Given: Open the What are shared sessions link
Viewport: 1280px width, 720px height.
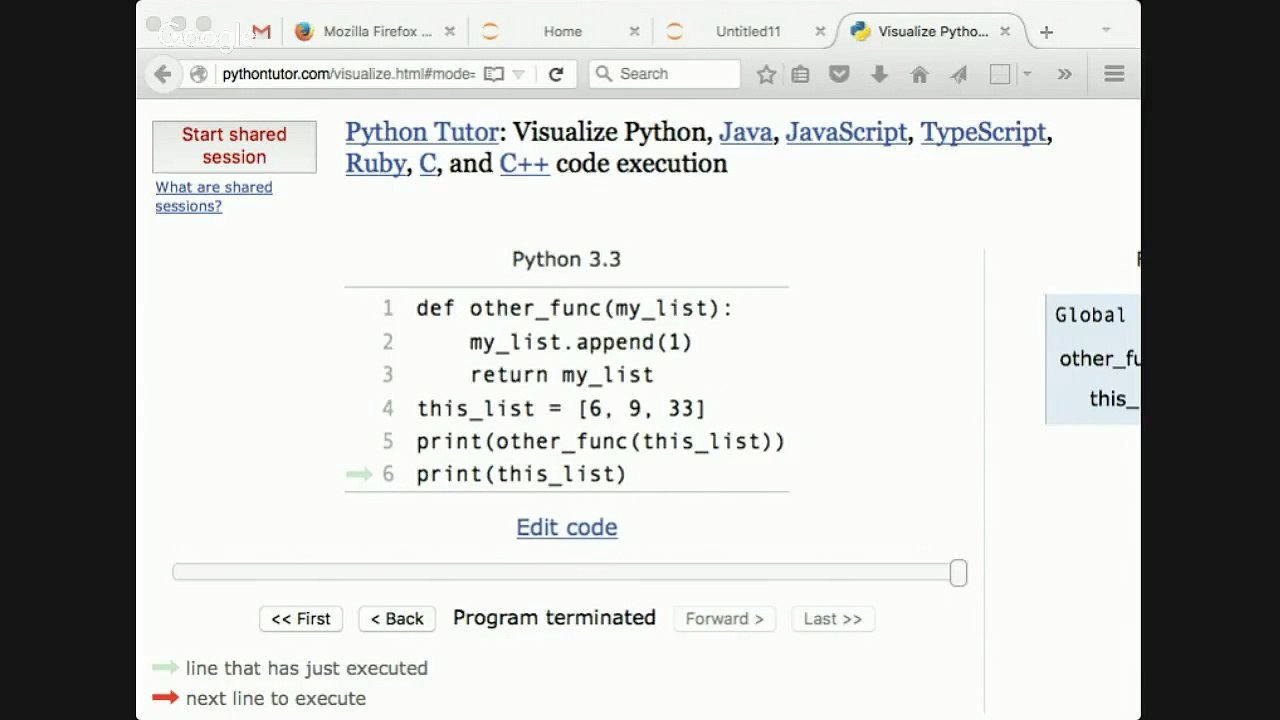Looking at the screenshot, I should [x=213, y=196].
